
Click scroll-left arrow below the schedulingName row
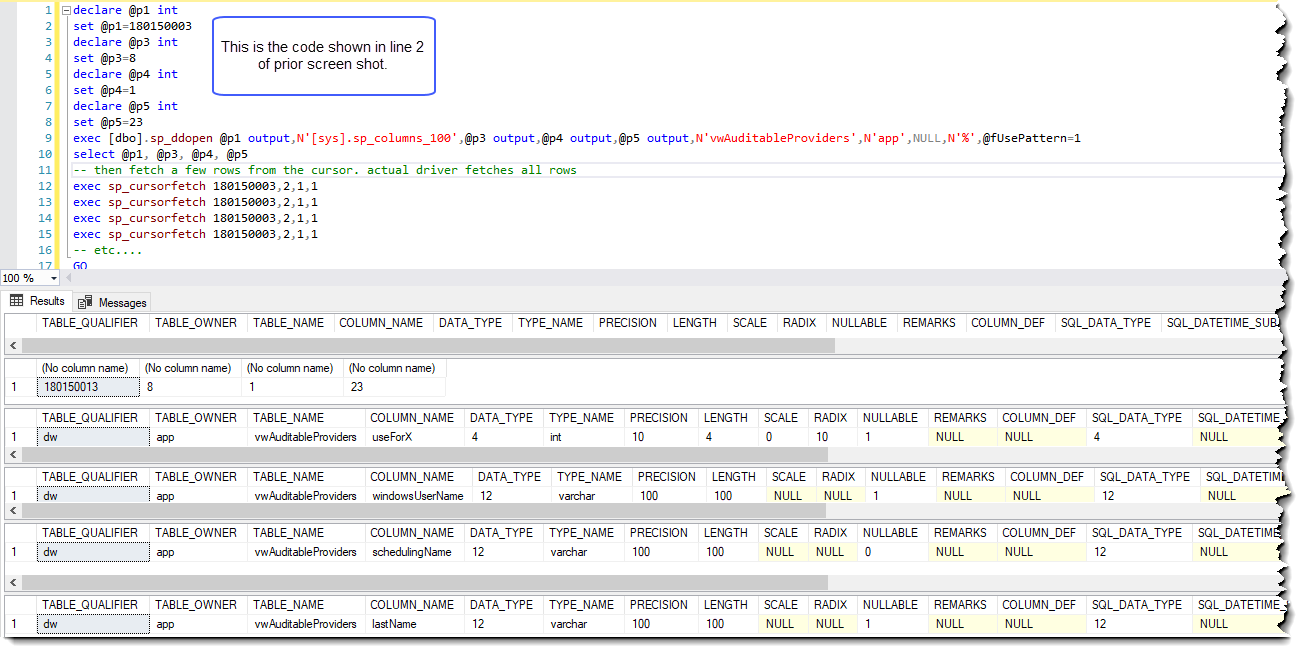[x=12, y=582]
